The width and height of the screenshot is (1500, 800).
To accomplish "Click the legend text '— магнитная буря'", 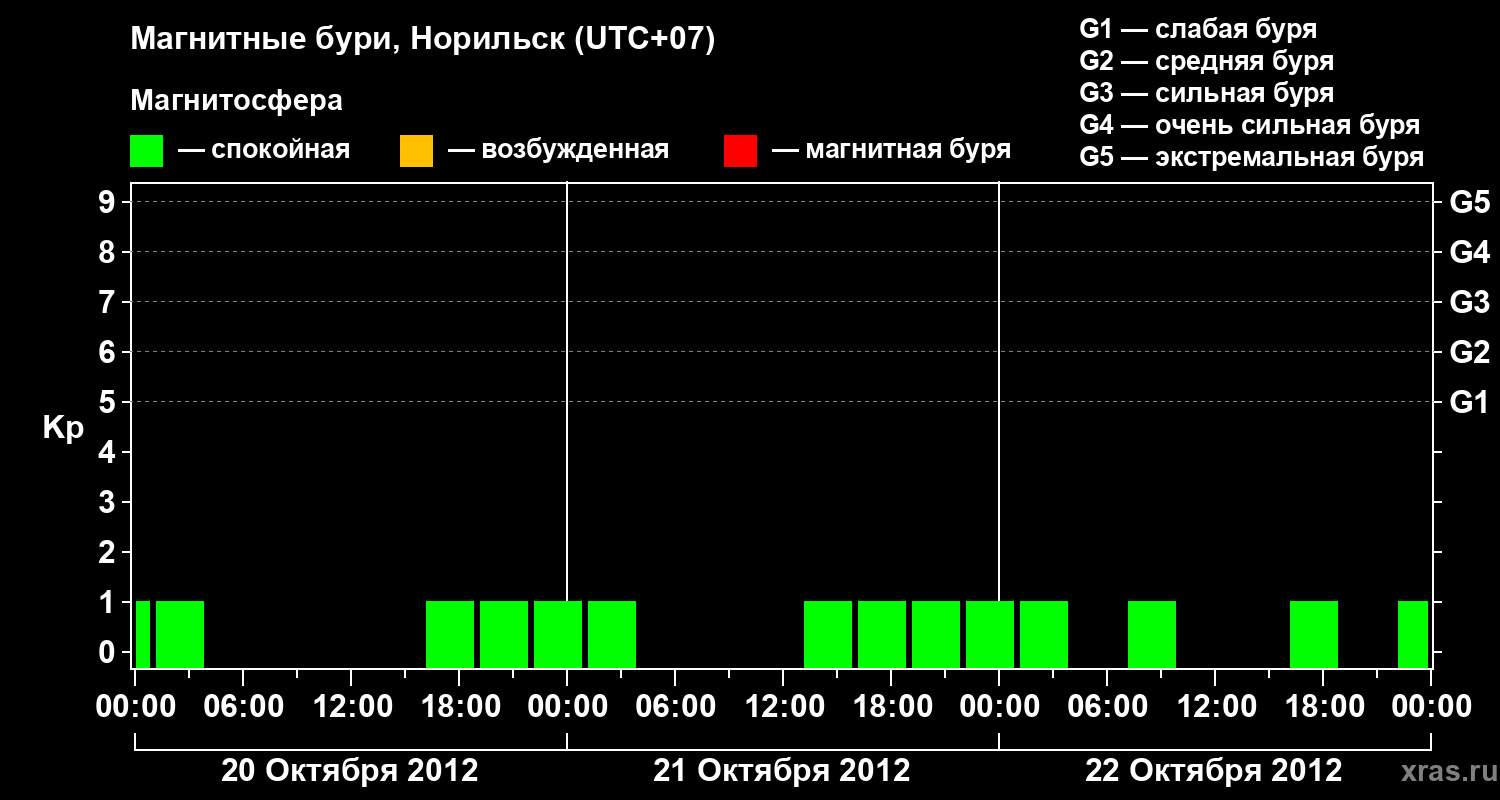I will tap(892, 151).
